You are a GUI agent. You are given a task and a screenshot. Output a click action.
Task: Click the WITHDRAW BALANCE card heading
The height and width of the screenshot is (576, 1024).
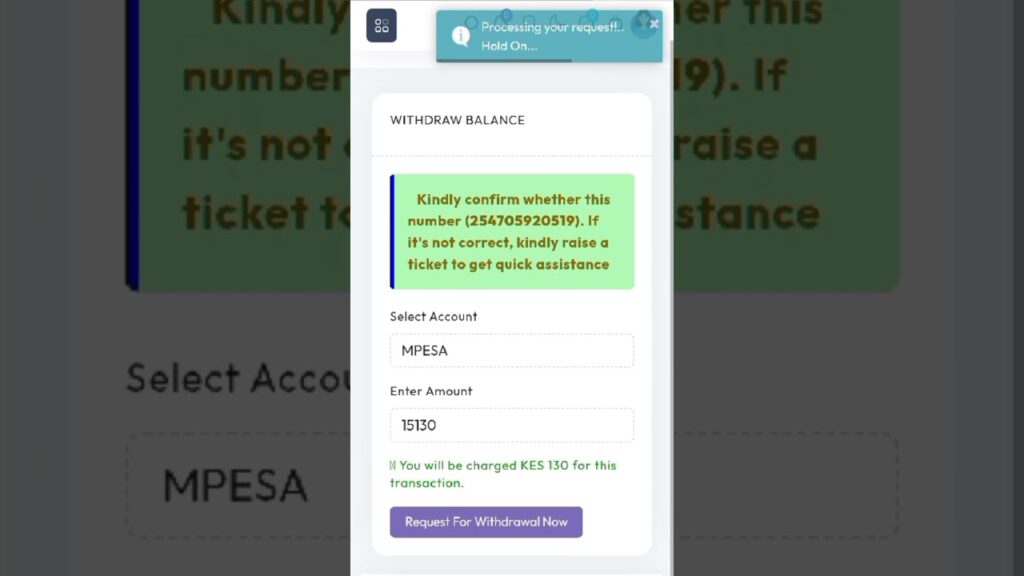457,120
